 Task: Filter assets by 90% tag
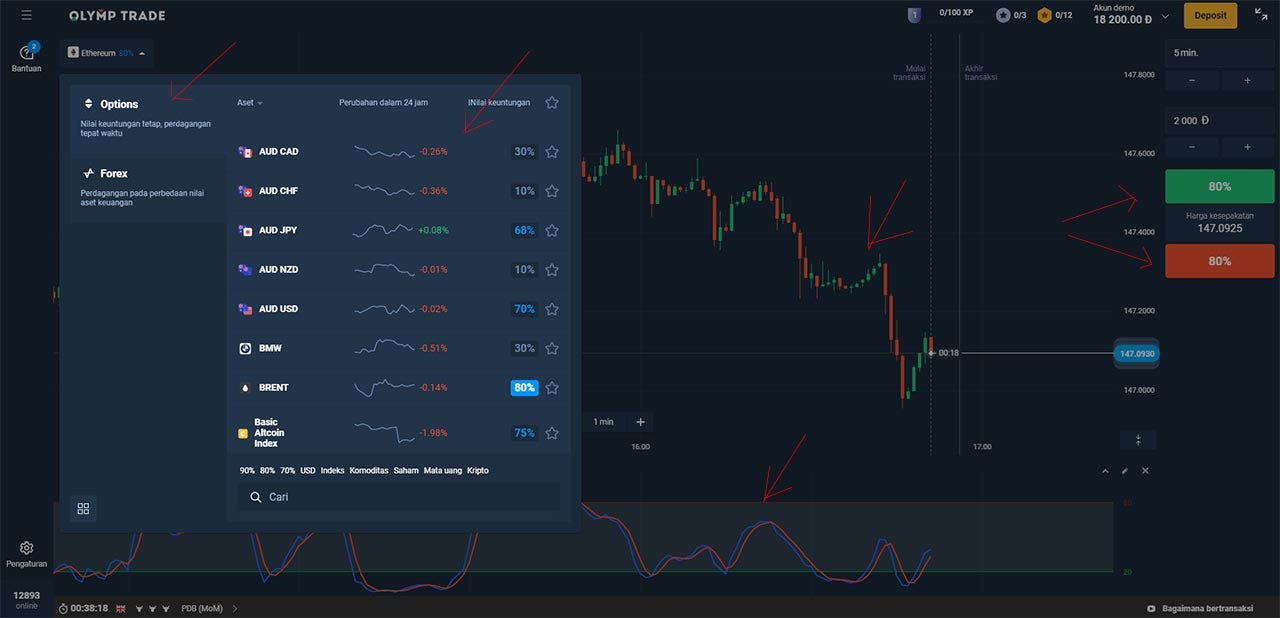(x=247, y=470)
